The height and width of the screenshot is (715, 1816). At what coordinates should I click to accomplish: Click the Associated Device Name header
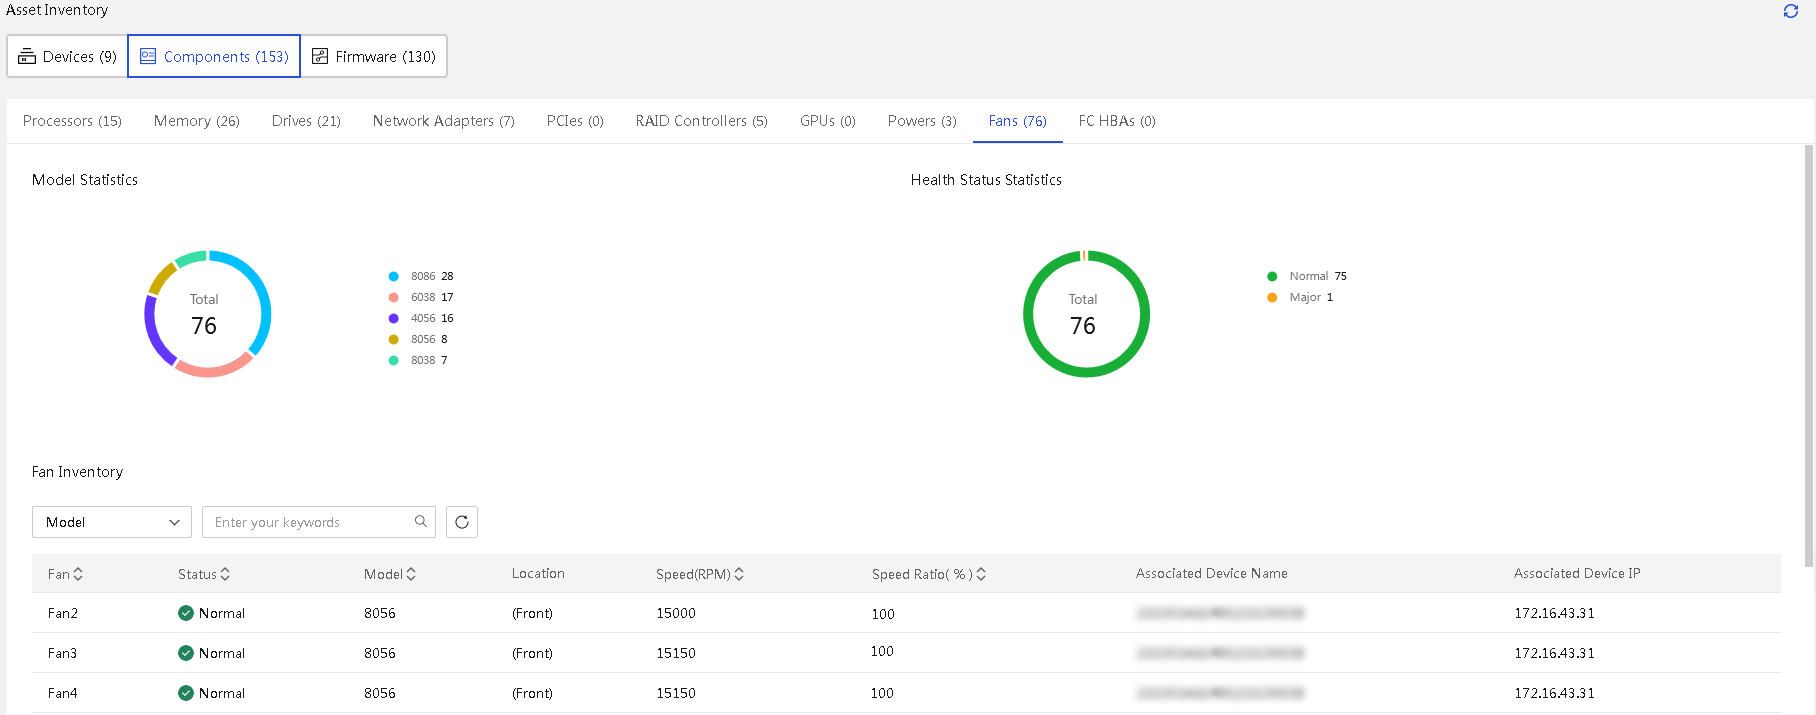coord(1212,573)
